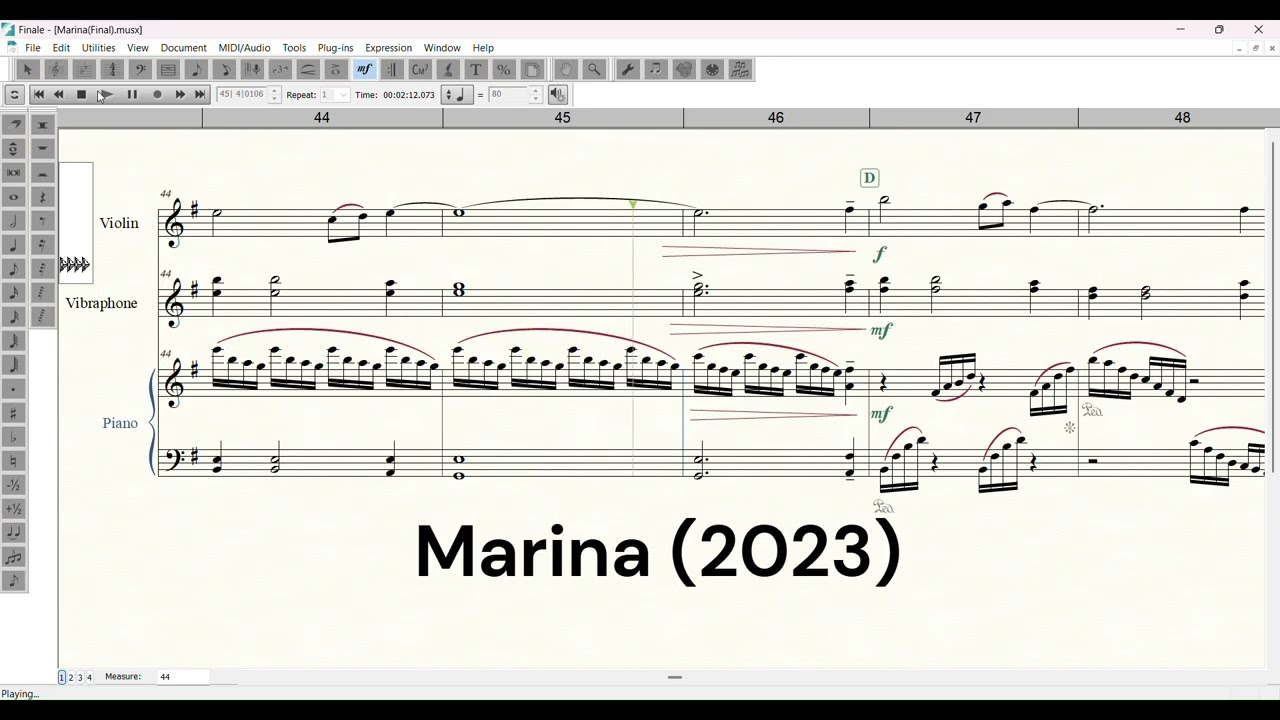Toggle the grace note entry tool
The width and height of the screenshot is (1280, 720).
(14, 581)
